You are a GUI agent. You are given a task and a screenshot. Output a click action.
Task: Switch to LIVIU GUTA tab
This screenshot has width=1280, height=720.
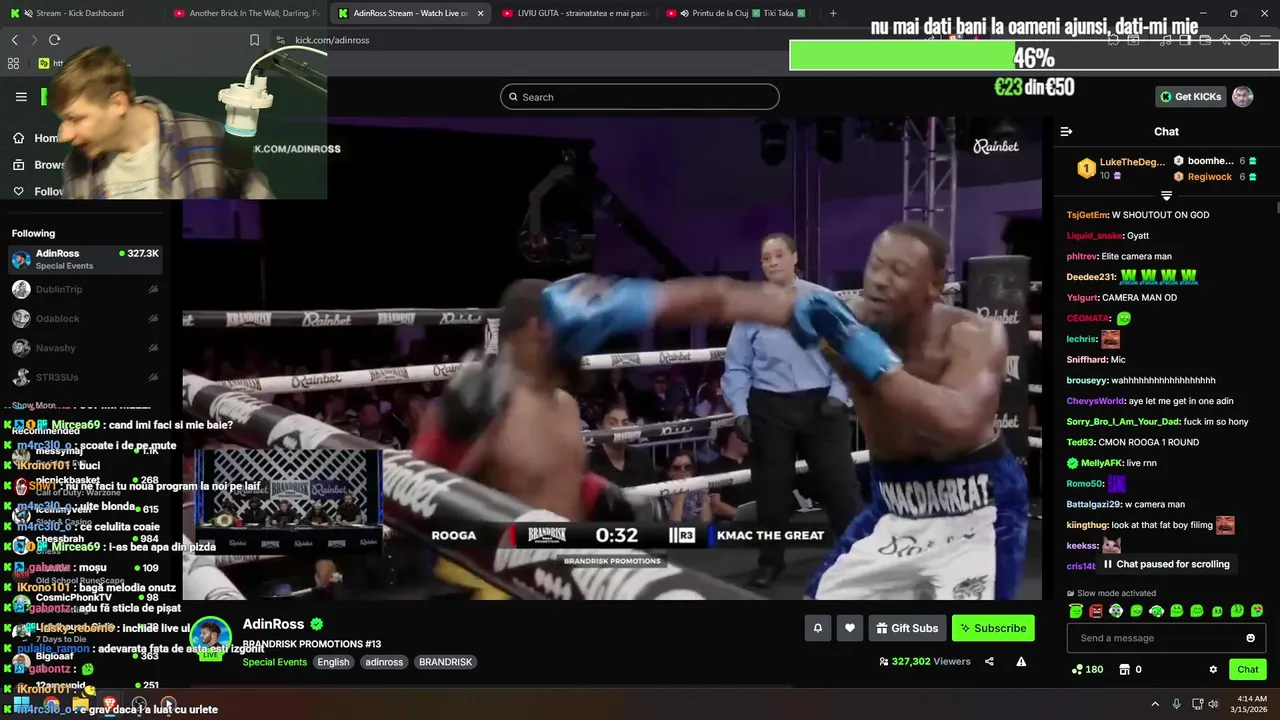574,13
